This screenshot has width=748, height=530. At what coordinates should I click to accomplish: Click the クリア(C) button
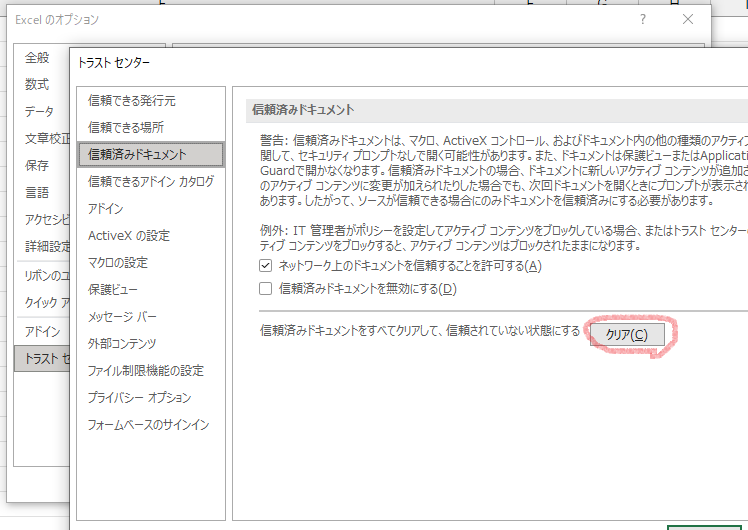[x=627, y=334]
